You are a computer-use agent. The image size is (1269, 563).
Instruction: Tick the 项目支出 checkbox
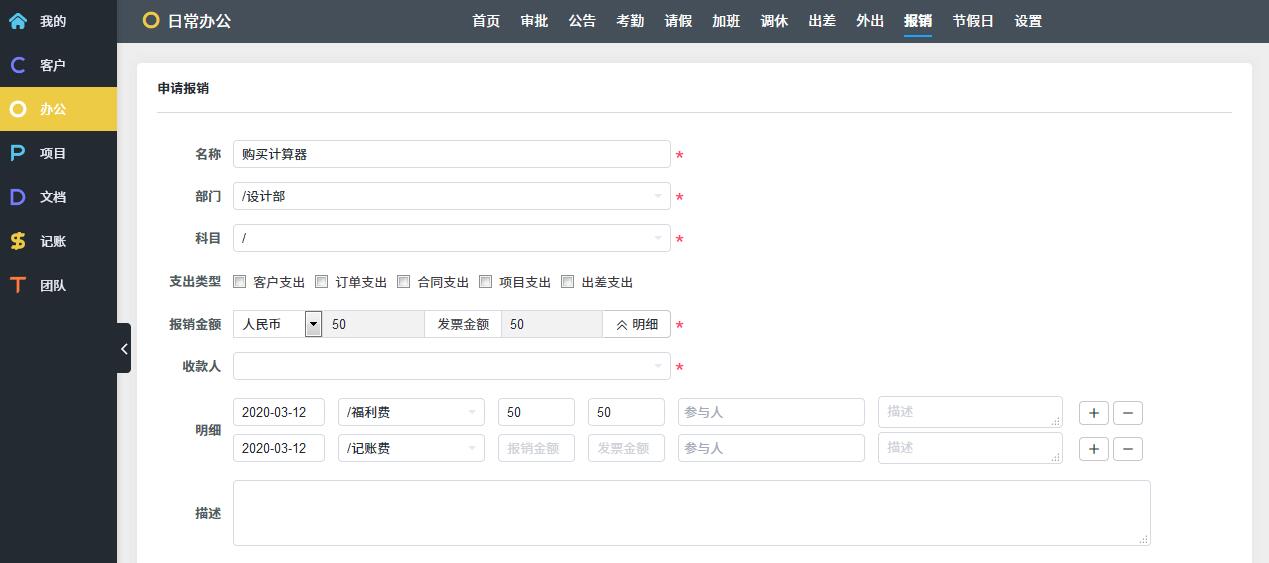point(486,282)
